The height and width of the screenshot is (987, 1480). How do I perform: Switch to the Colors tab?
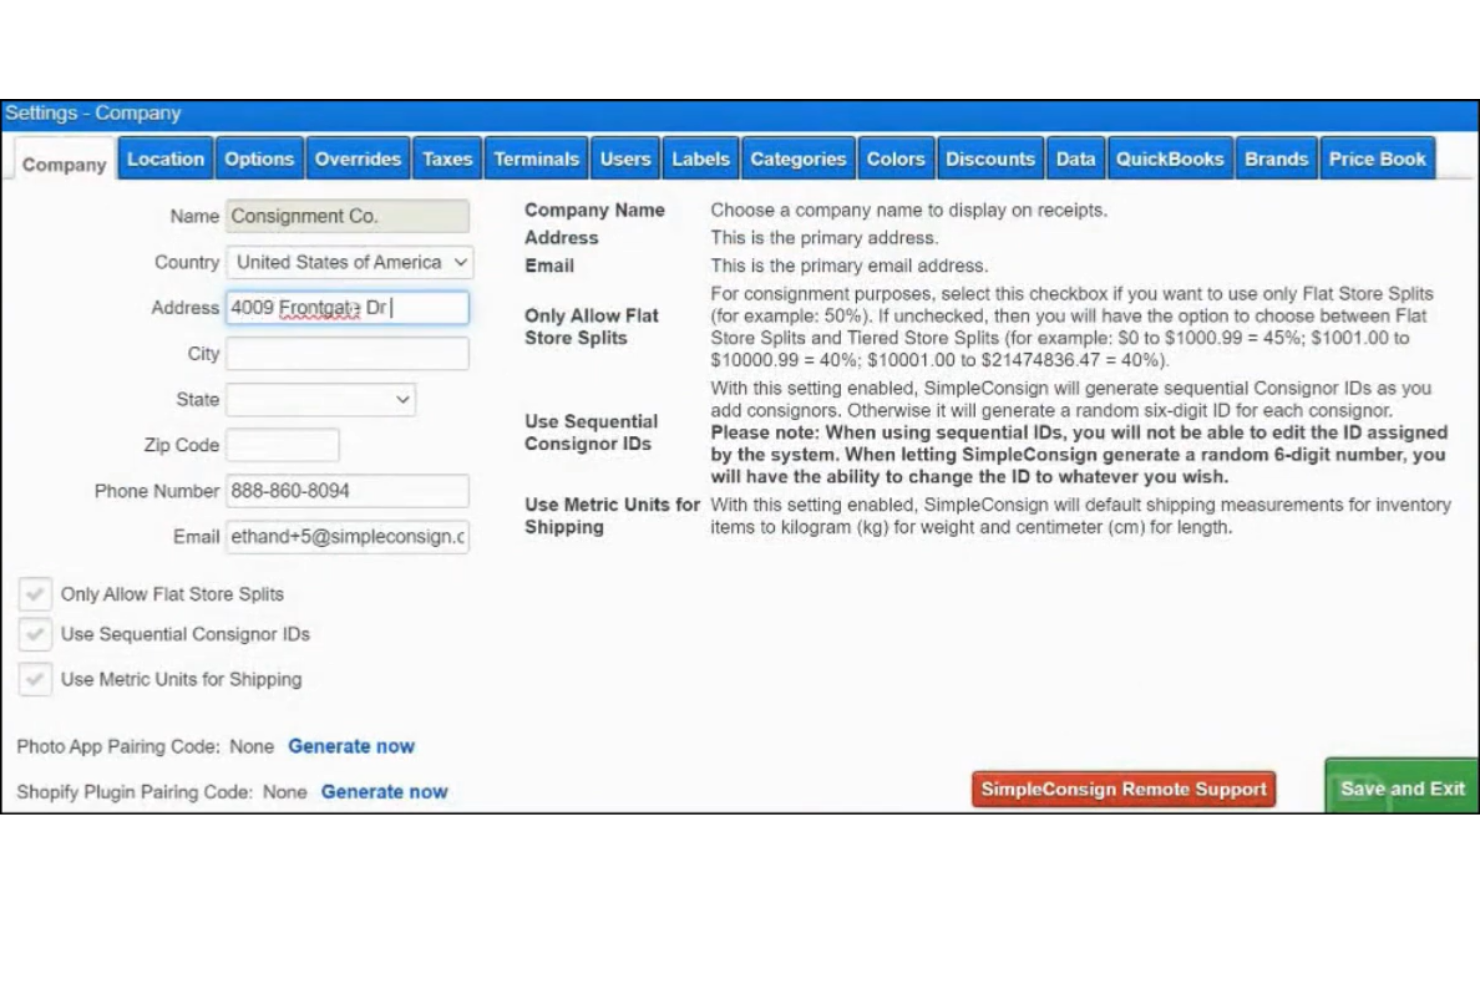(x=895, y=158)
